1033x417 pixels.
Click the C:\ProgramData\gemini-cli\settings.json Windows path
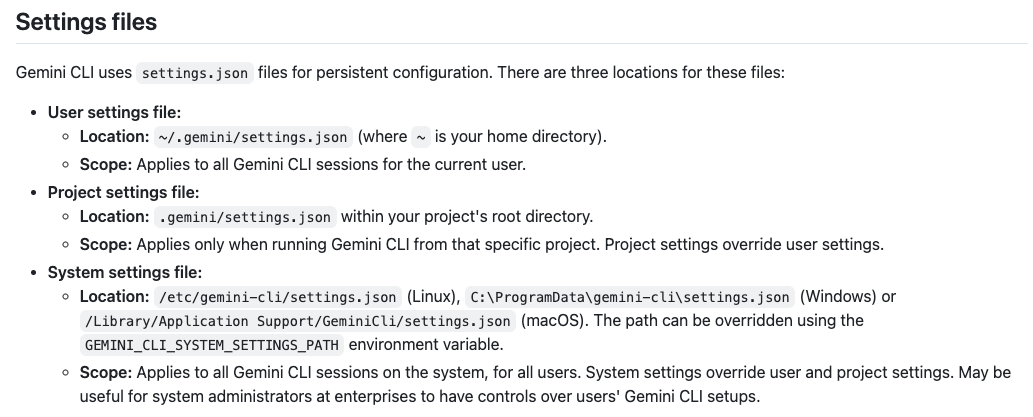click(631, 297)
